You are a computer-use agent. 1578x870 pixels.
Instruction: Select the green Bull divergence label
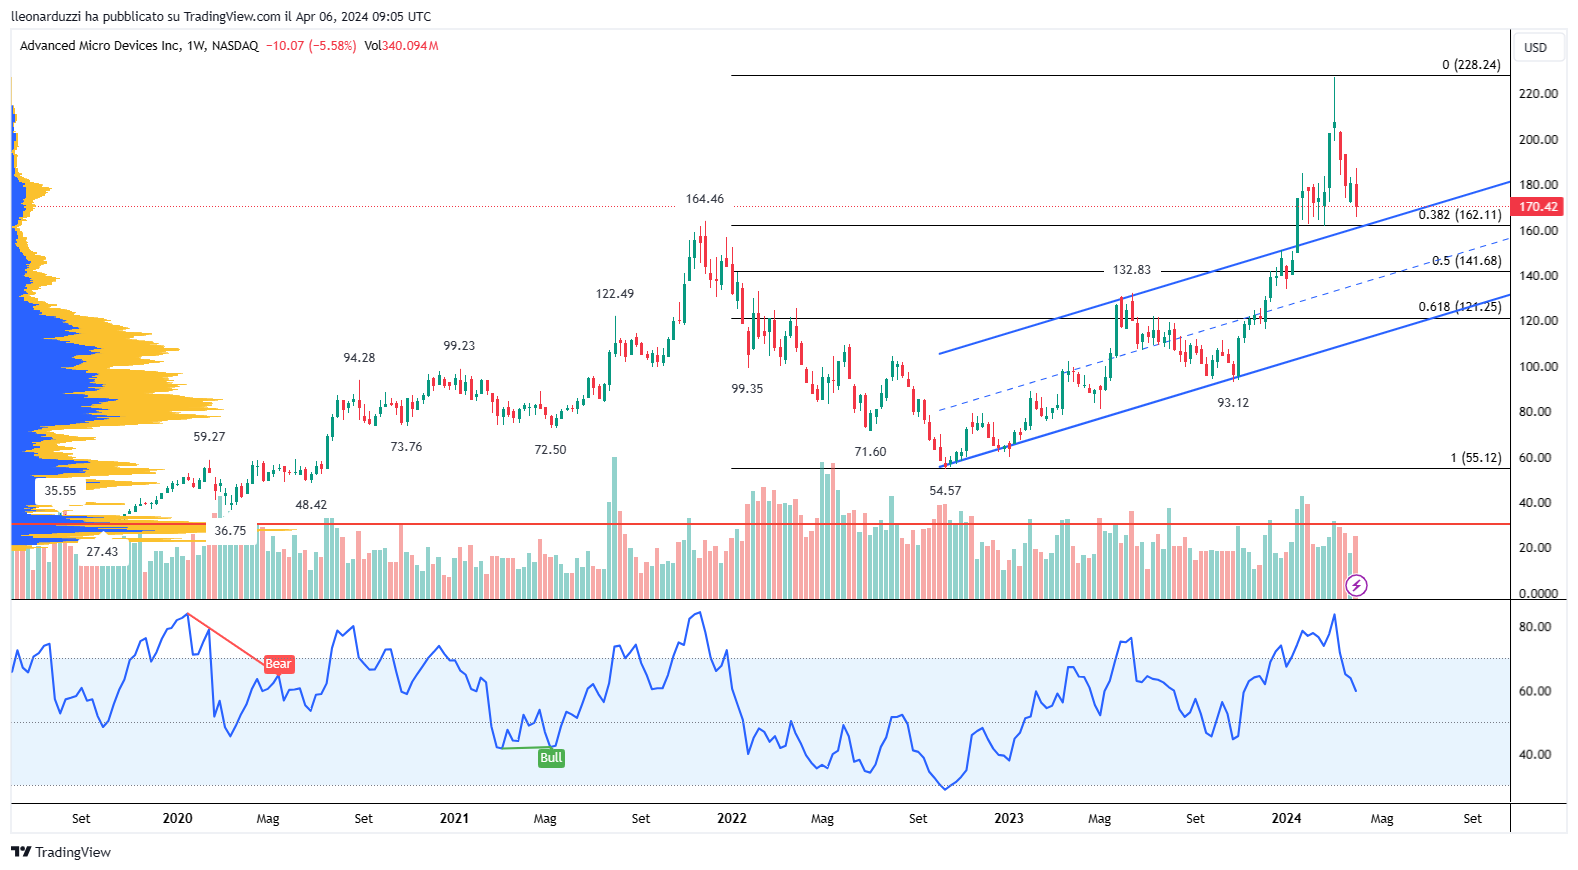551,758
